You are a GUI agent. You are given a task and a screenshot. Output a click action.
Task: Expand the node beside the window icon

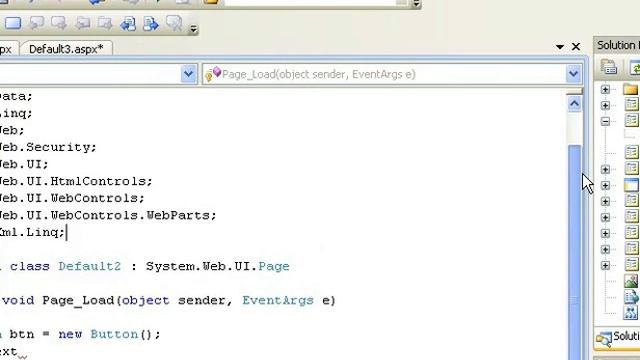[x=605, y=185]
